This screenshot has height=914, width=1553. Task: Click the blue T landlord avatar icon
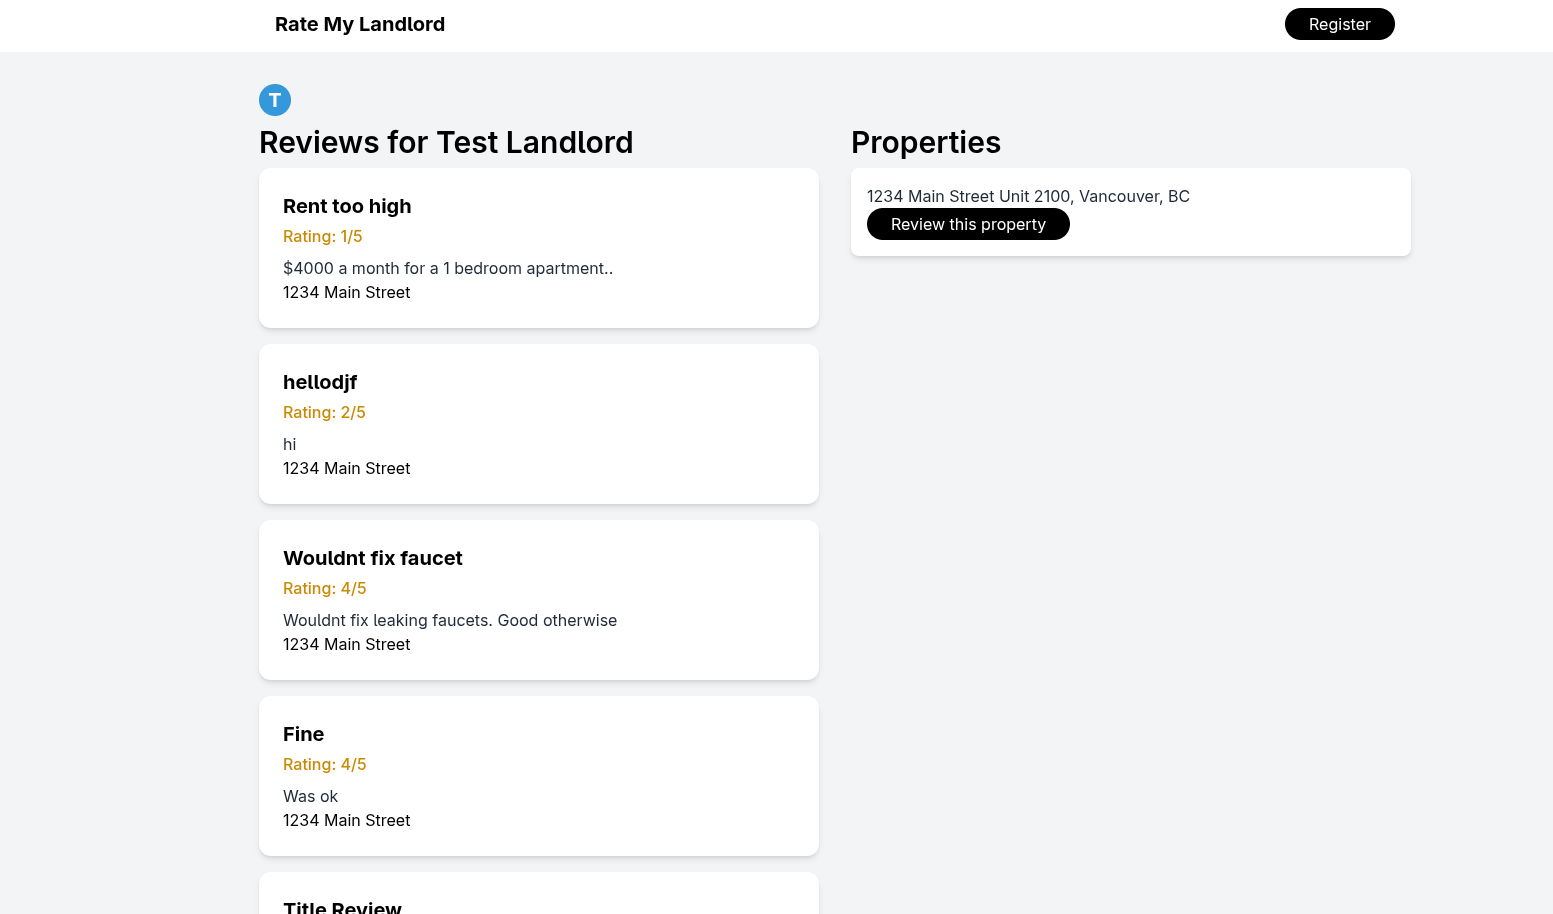point(275,100)
